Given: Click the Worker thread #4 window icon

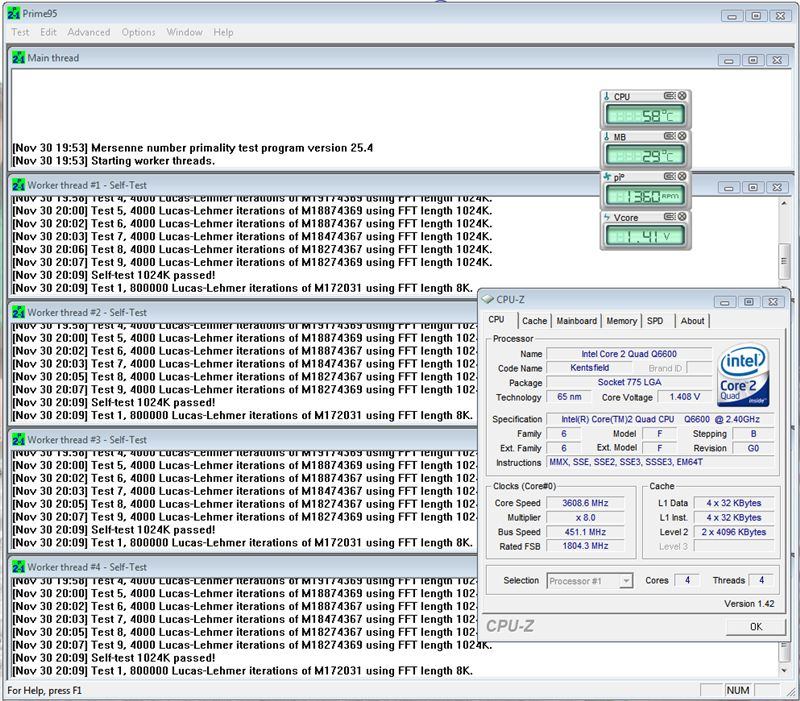Looking at the screenshot, I should (x=18, y=567).
